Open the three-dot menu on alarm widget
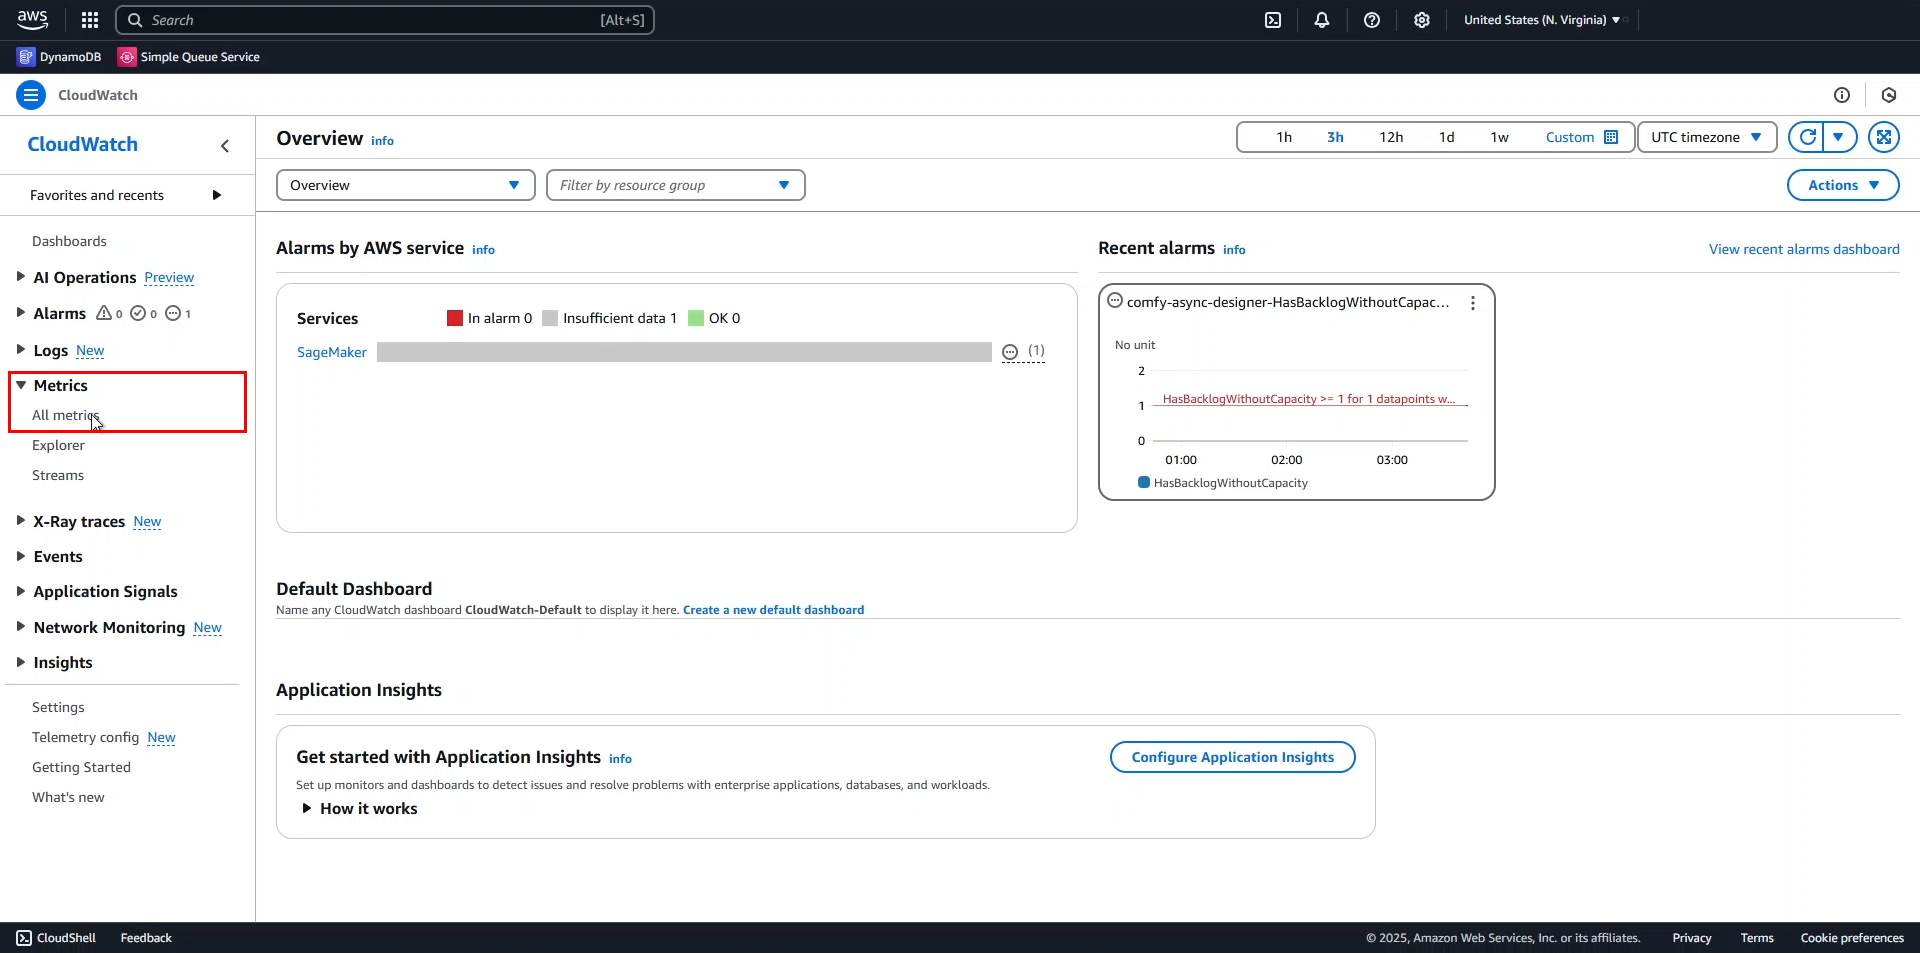 pyautogui.click(x=1473, y=303)
